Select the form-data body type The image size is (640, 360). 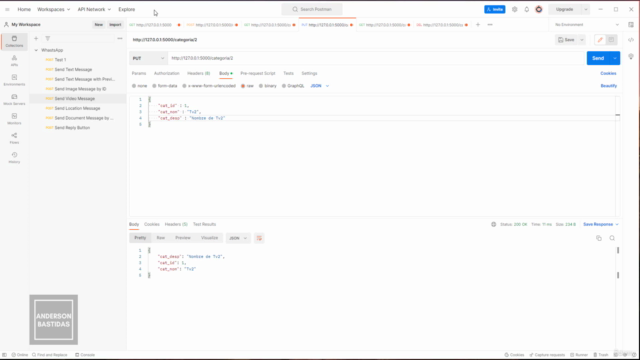[x=165, y=86]
